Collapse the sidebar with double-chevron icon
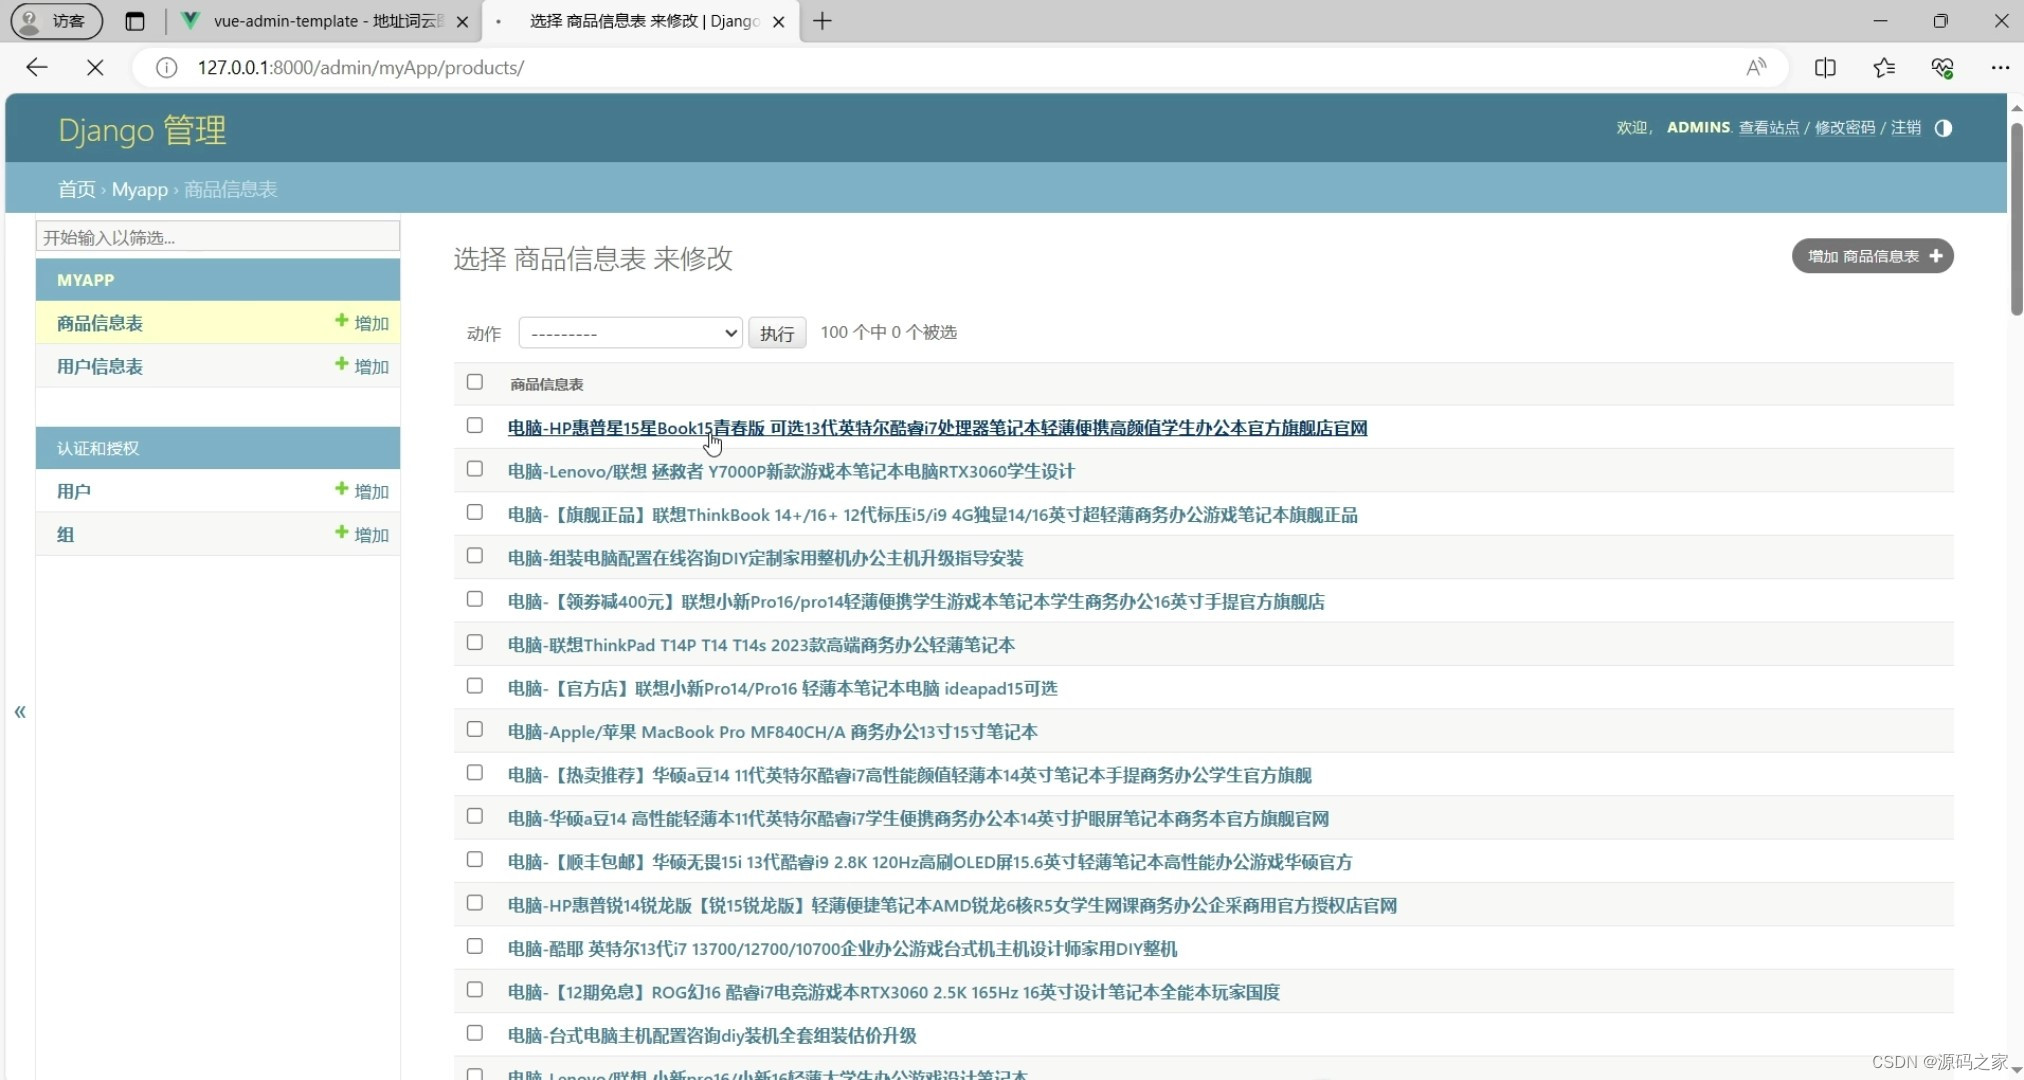The image size is (2024, 1080). pos(20,712)
